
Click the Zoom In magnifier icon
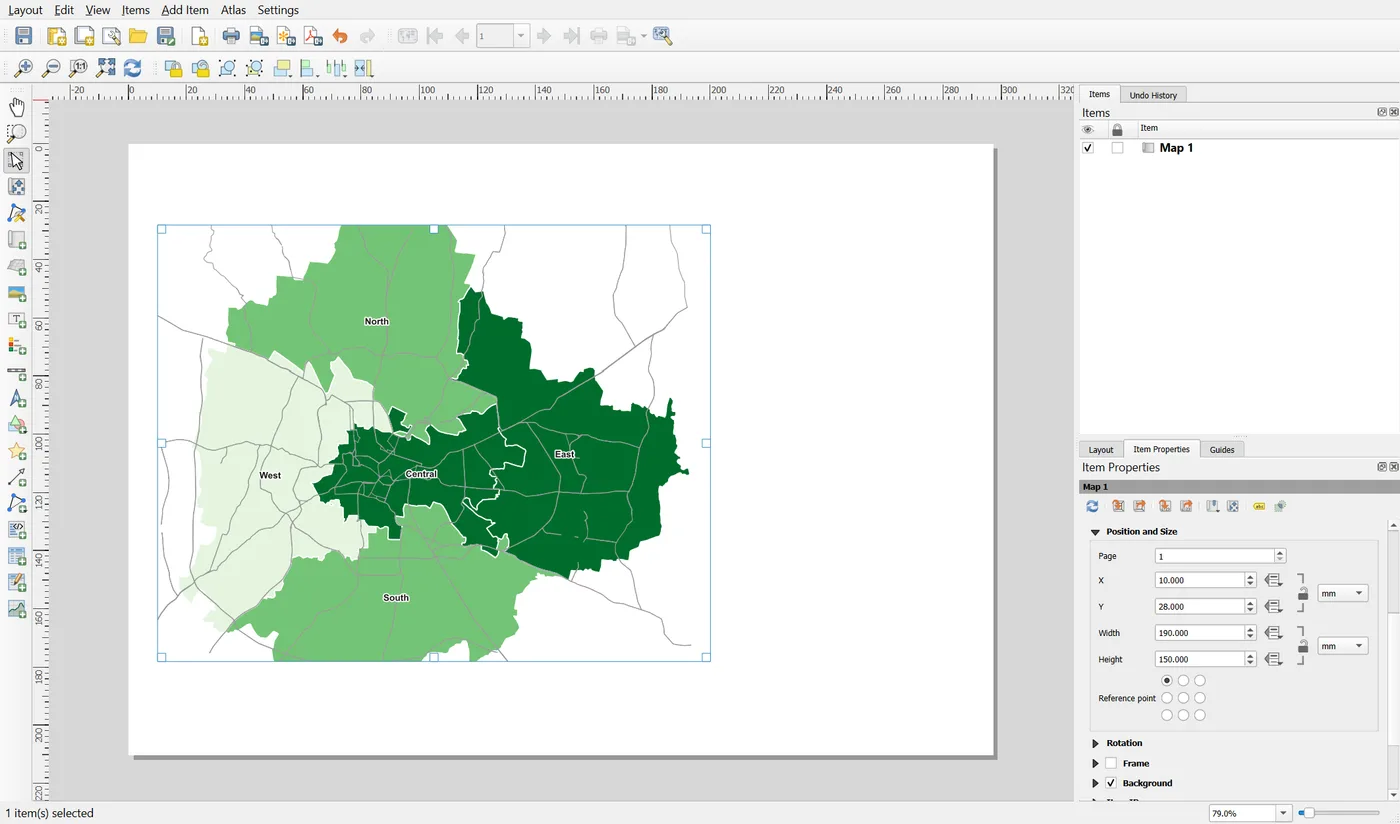click(x=23, y=68)
